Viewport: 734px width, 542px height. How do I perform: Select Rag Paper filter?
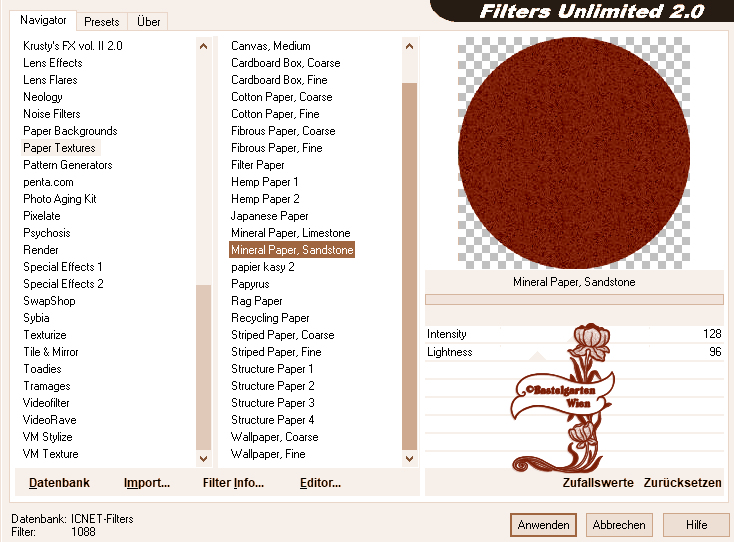257,301
